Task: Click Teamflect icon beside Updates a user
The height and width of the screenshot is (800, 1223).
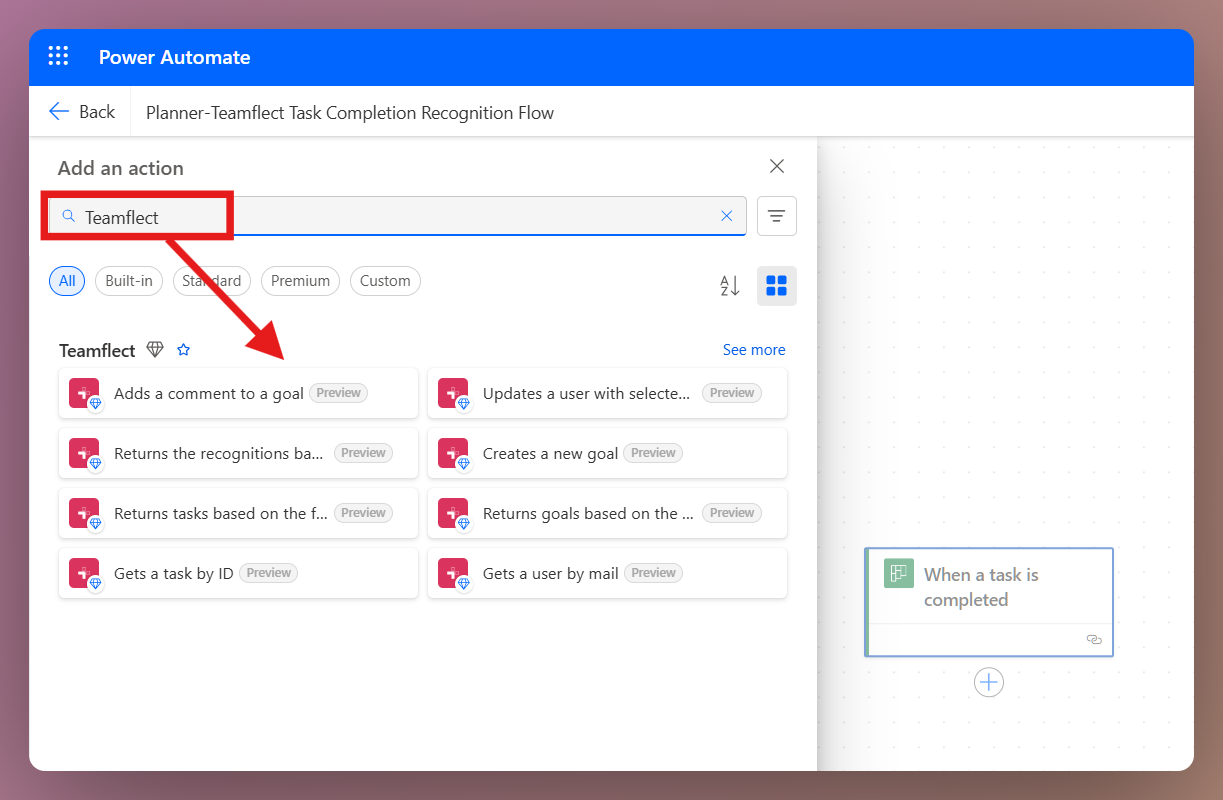Action: 453,393
